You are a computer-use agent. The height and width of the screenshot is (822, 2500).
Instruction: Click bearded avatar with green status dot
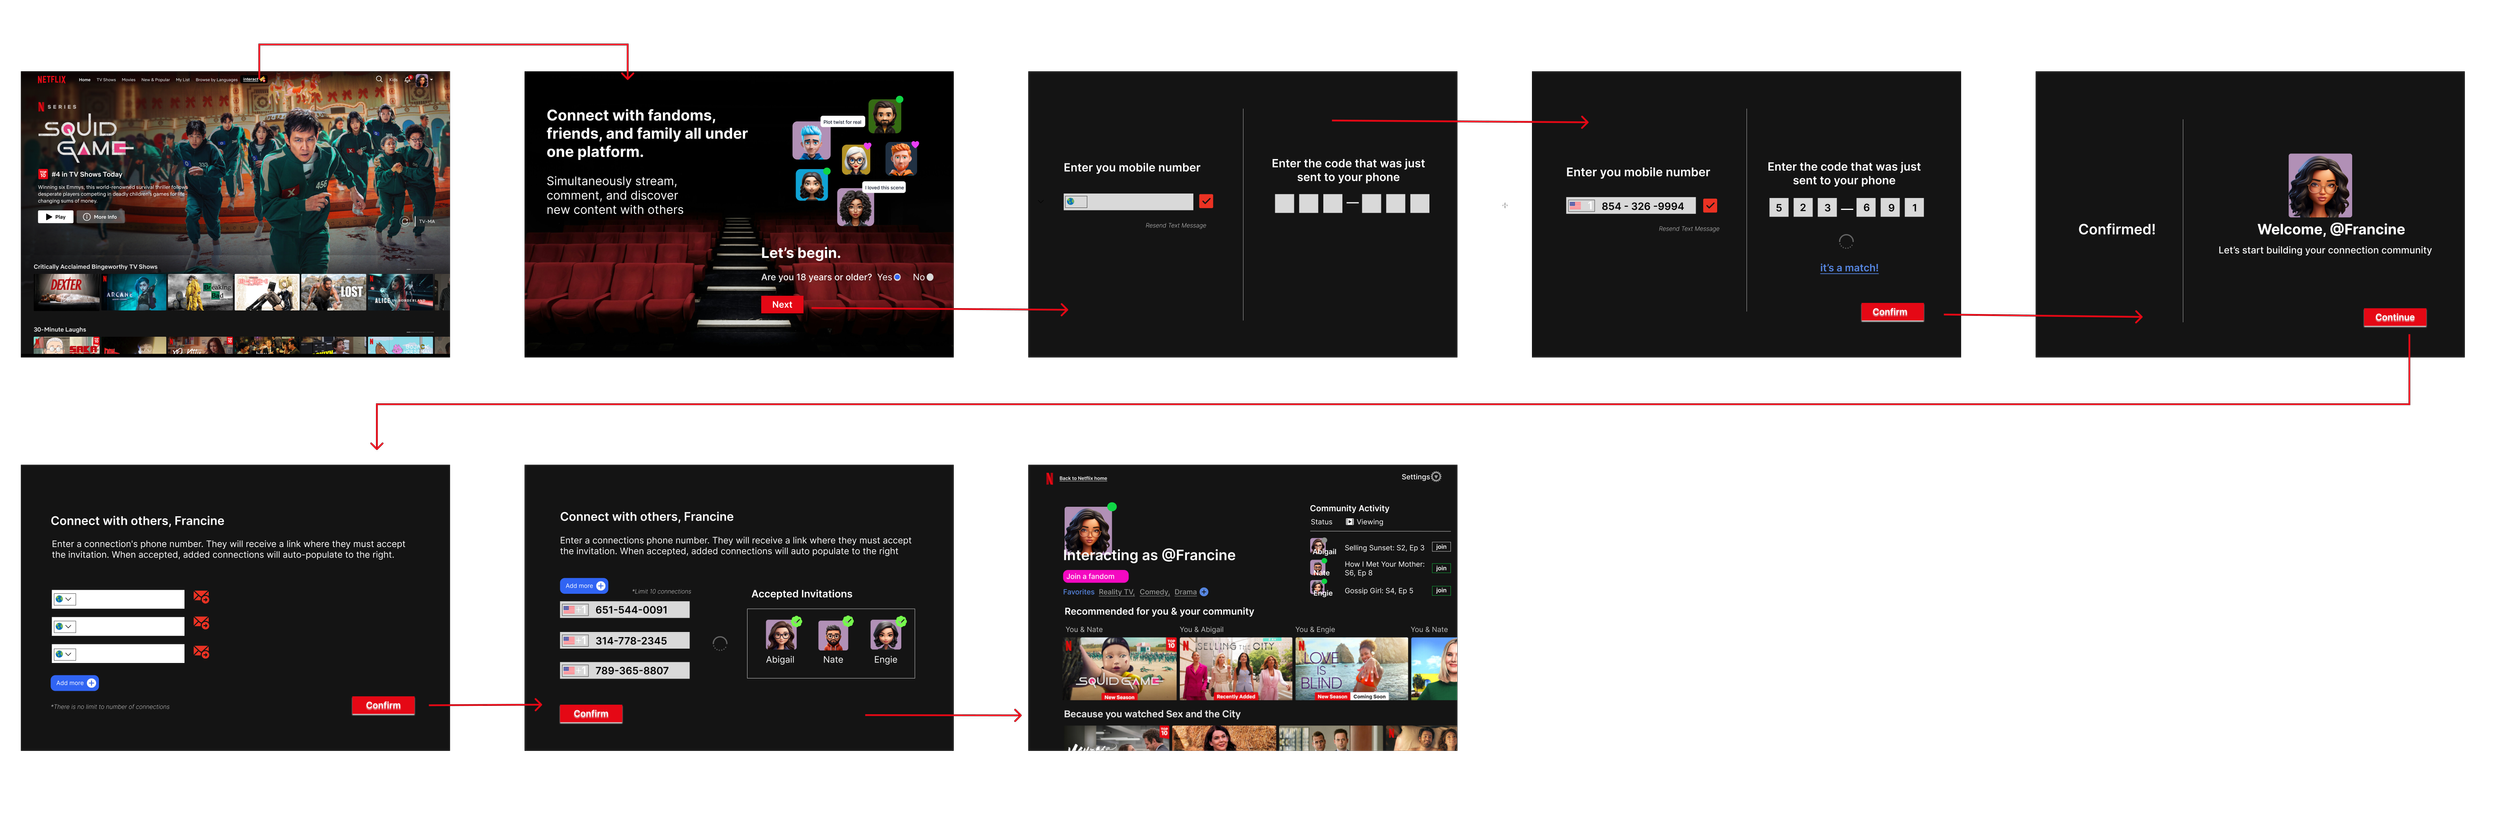coord(885,116)
